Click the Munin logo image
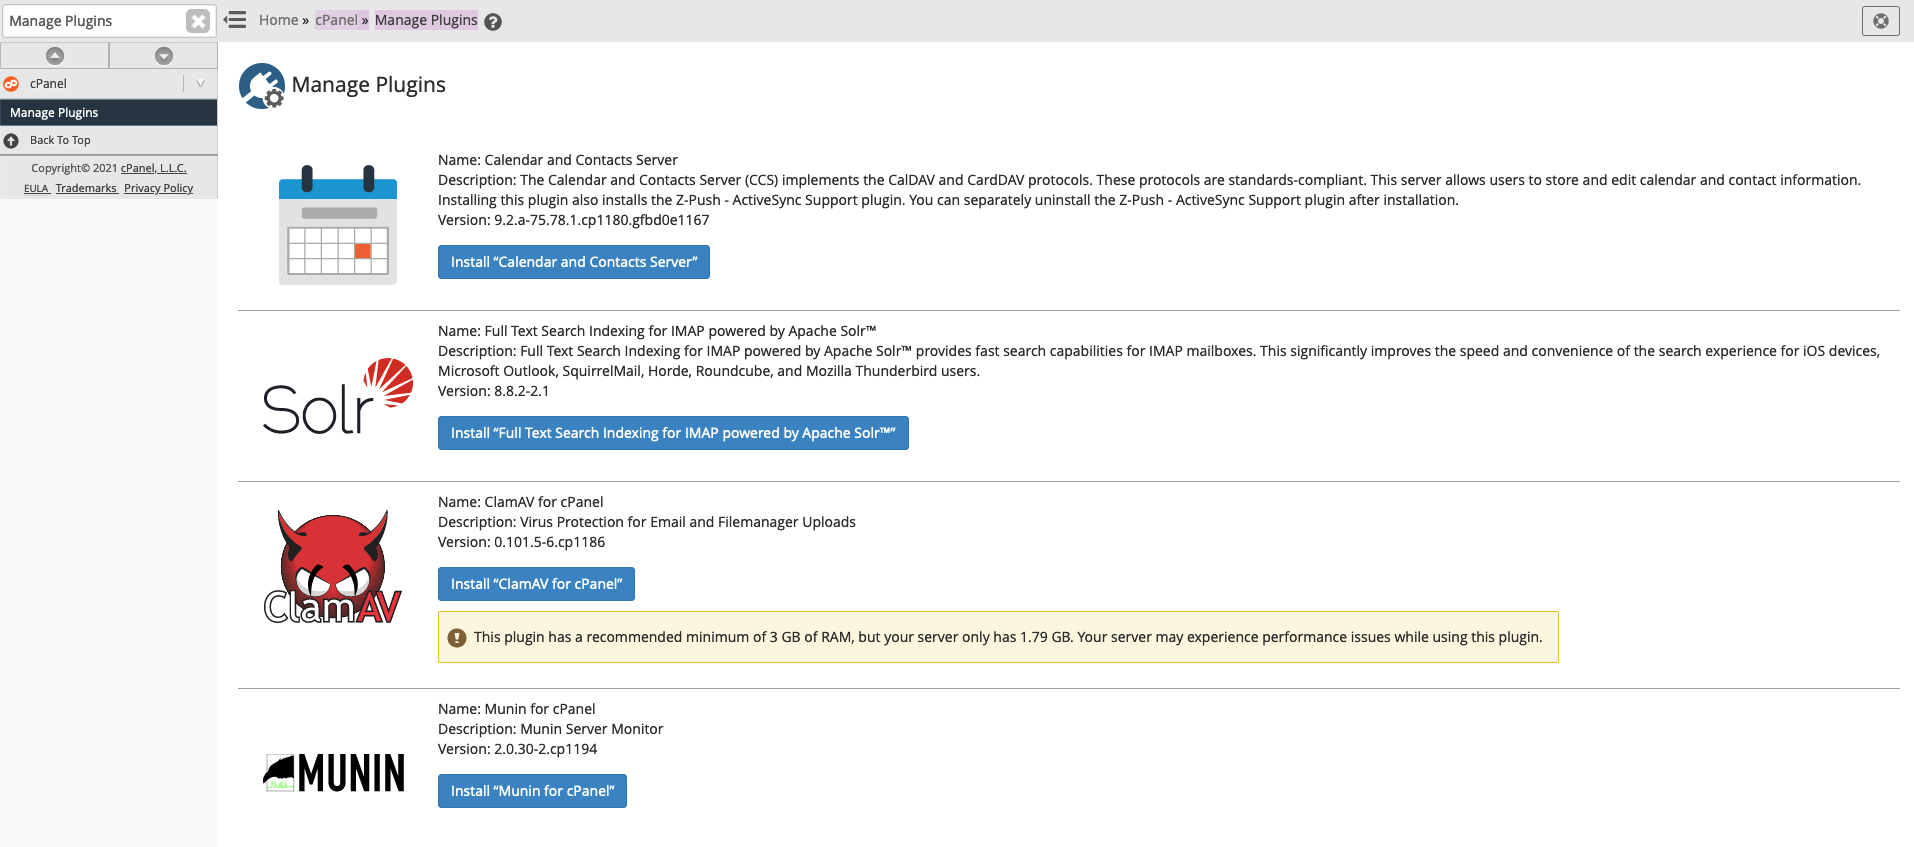This screenshot has width=1914, height=847. pos(334,773)
